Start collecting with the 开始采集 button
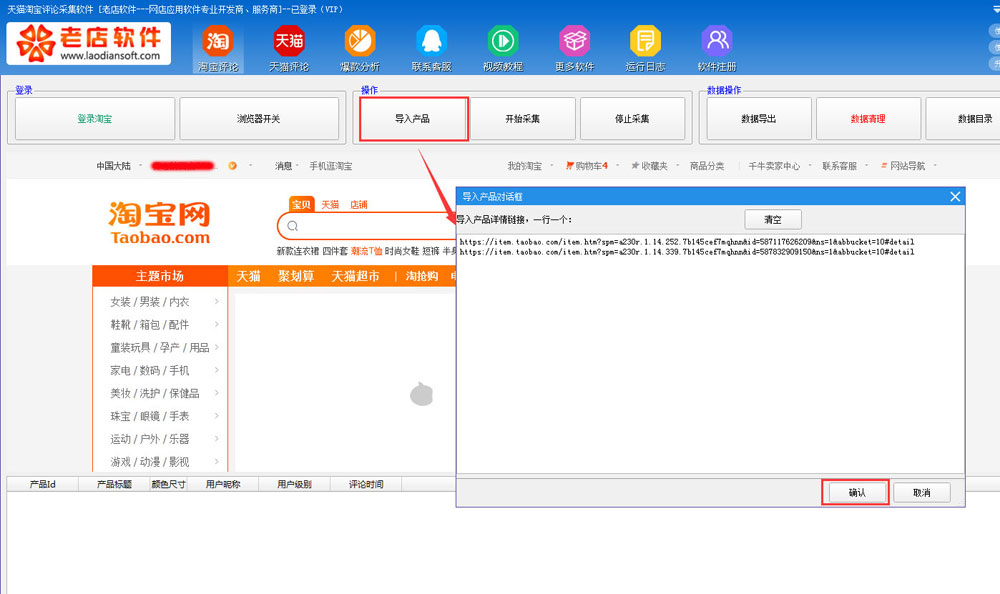The image size is (1000, 594). tap(523, 119)
